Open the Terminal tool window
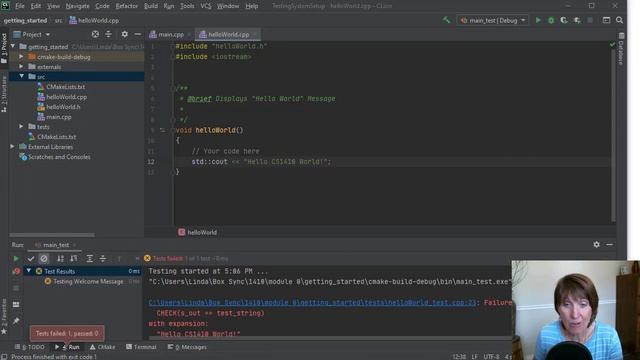Viewport: 640px width, 360px height. [x=141, y=347]
